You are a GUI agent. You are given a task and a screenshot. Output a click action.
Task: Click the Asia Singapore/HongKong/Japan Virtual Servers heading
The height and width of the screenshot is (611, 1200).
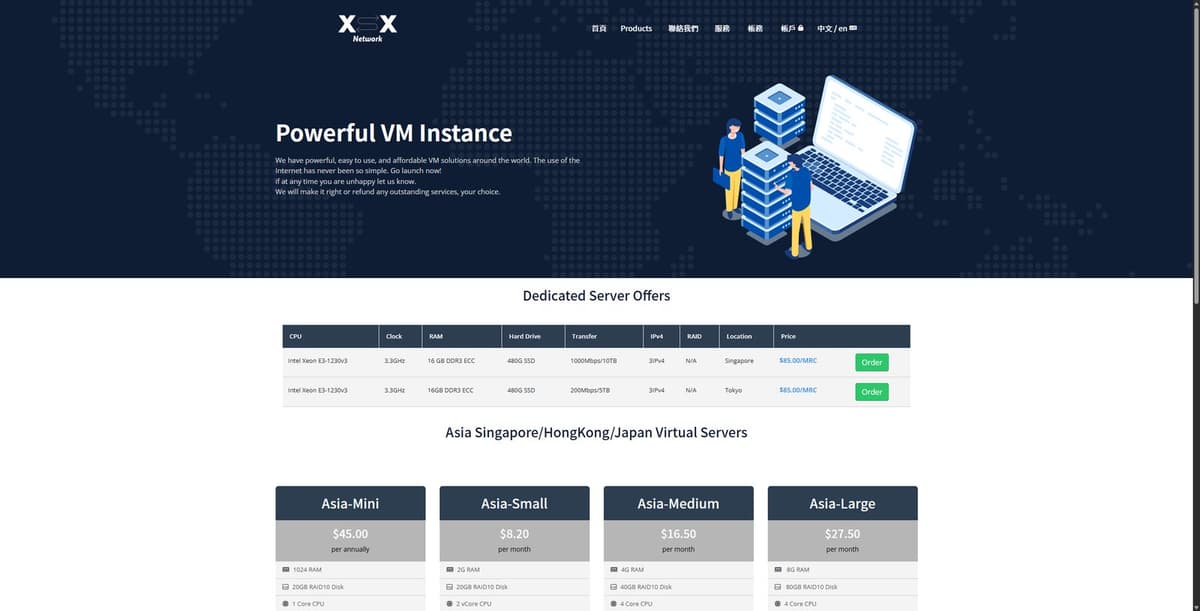(596, 433)
